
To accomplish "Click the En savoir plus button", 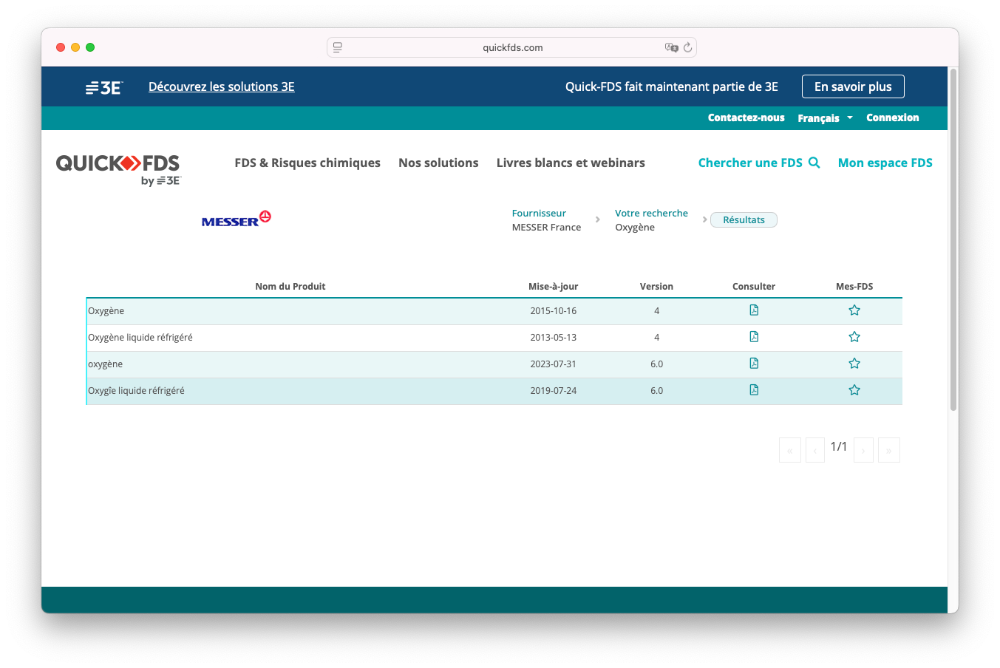I will pyautogui.click(x=852, y=87).
